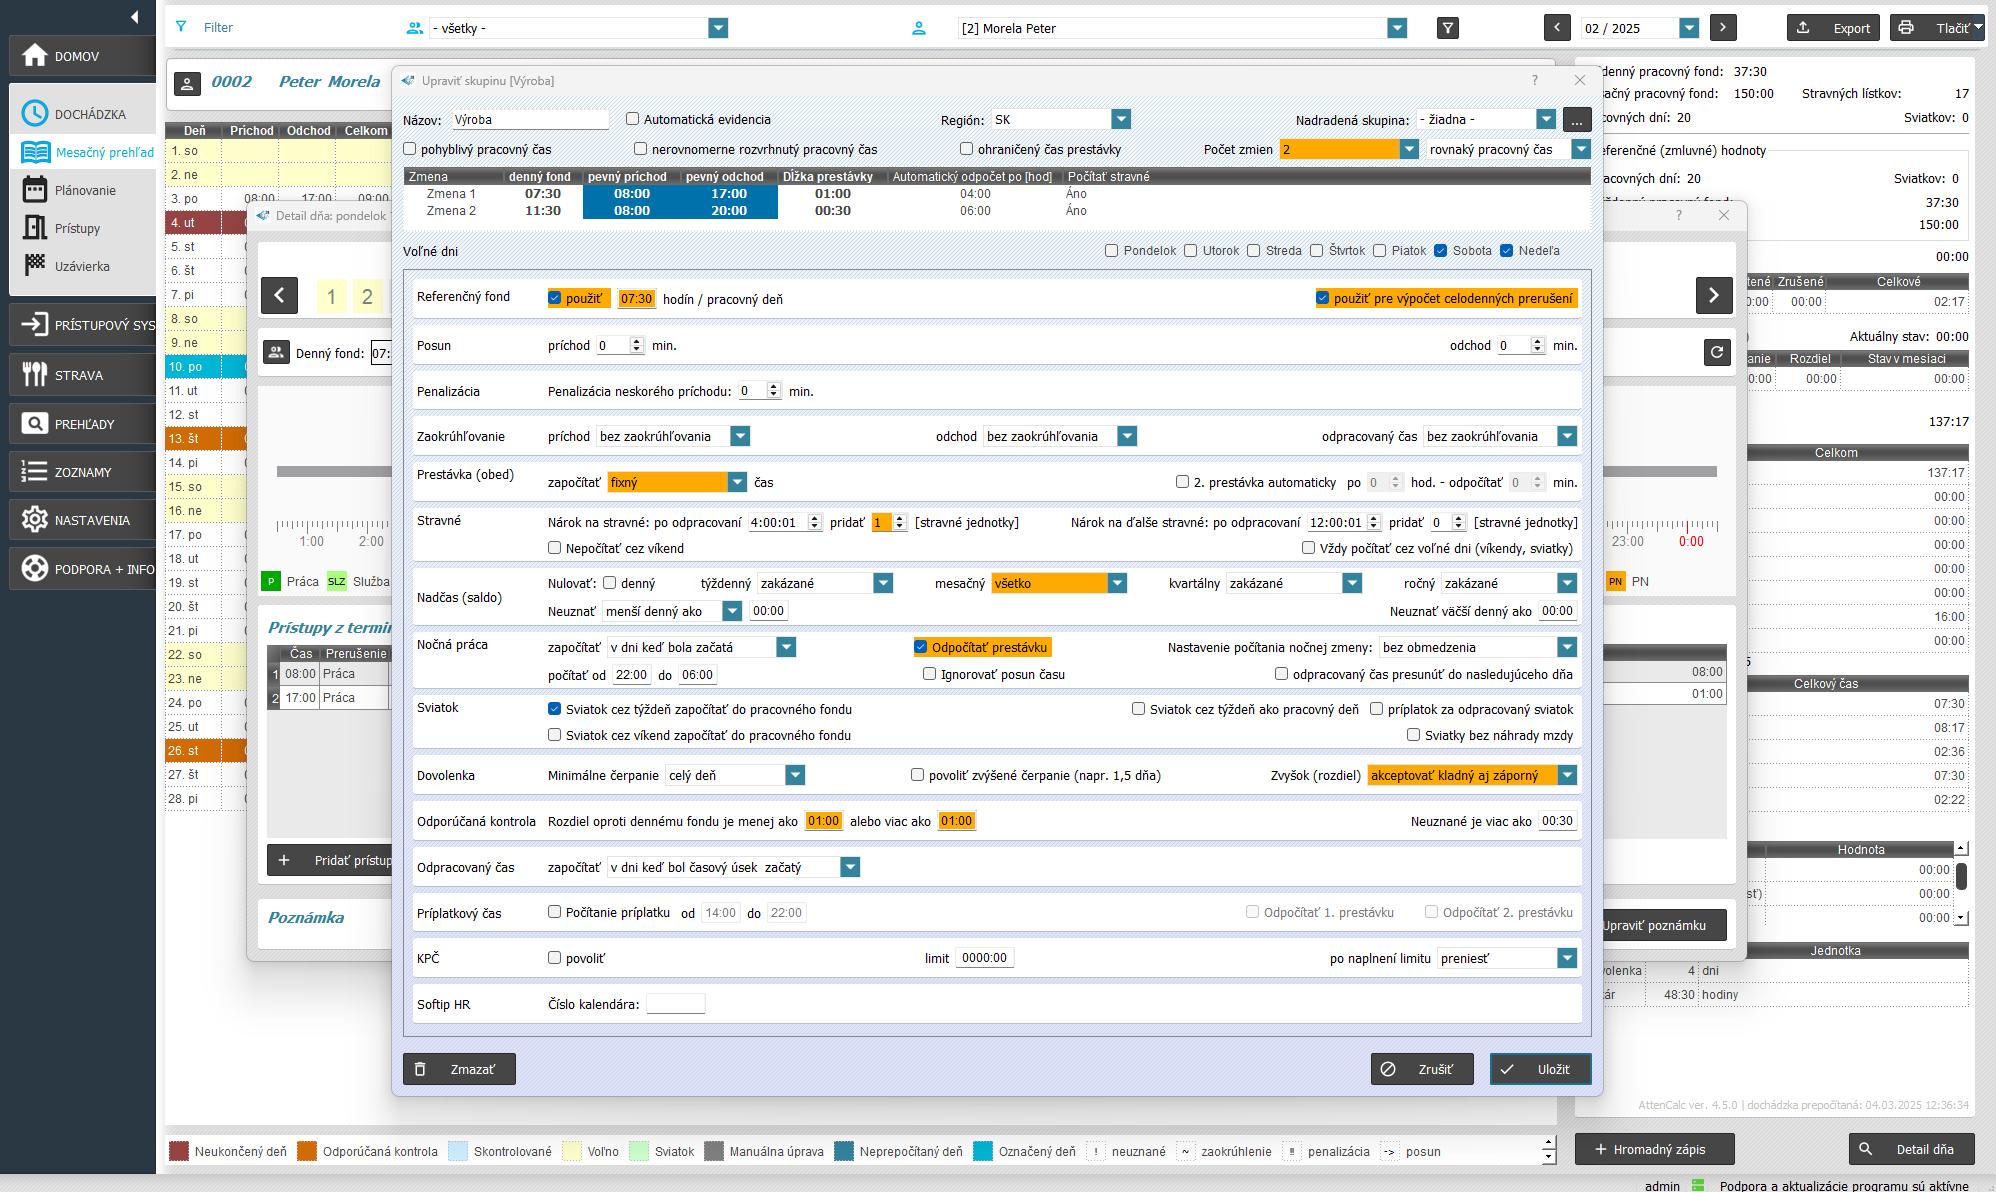
Task: Toggle Nepočítať cez víkend checkbox
Action: (x=555, y=548)
